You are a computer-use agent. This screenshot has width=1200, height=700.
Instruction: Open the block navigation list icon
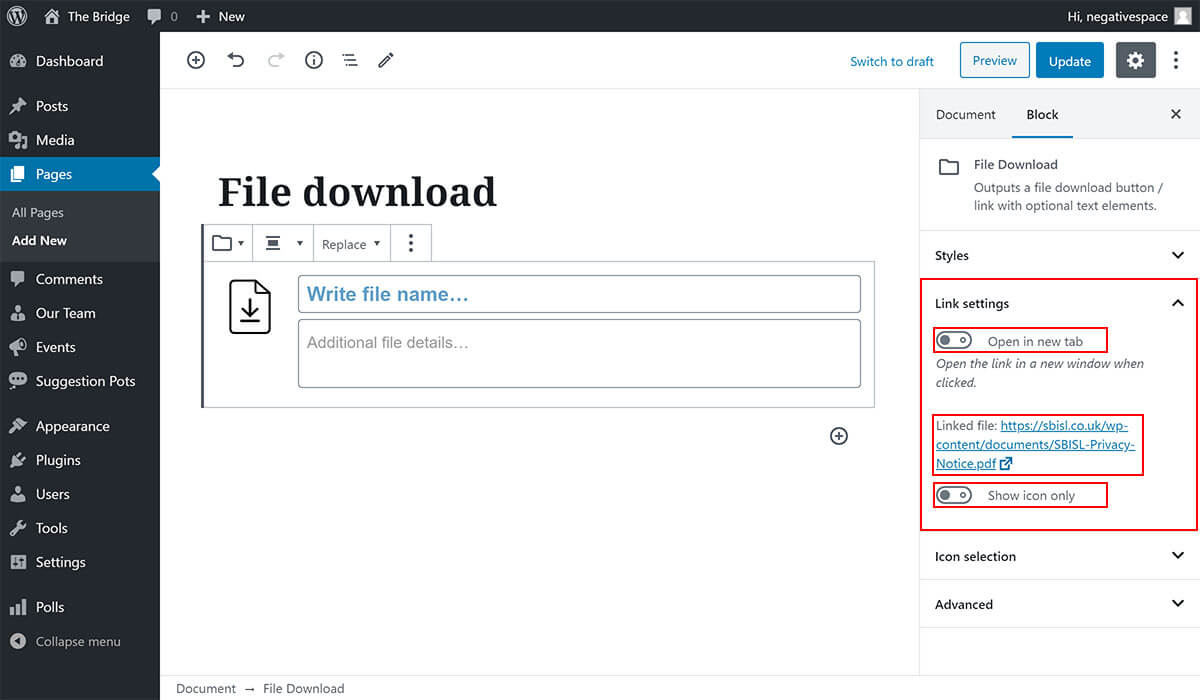tap(350, 60)
